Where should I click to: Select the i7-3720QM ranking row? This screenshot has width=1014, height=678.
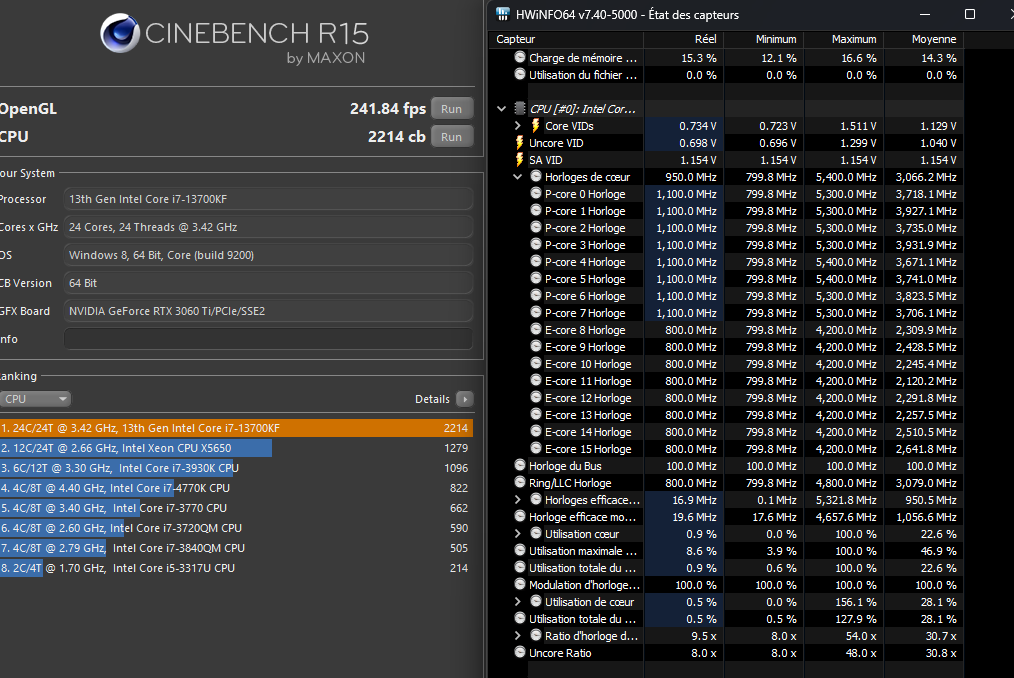[236, 528]
